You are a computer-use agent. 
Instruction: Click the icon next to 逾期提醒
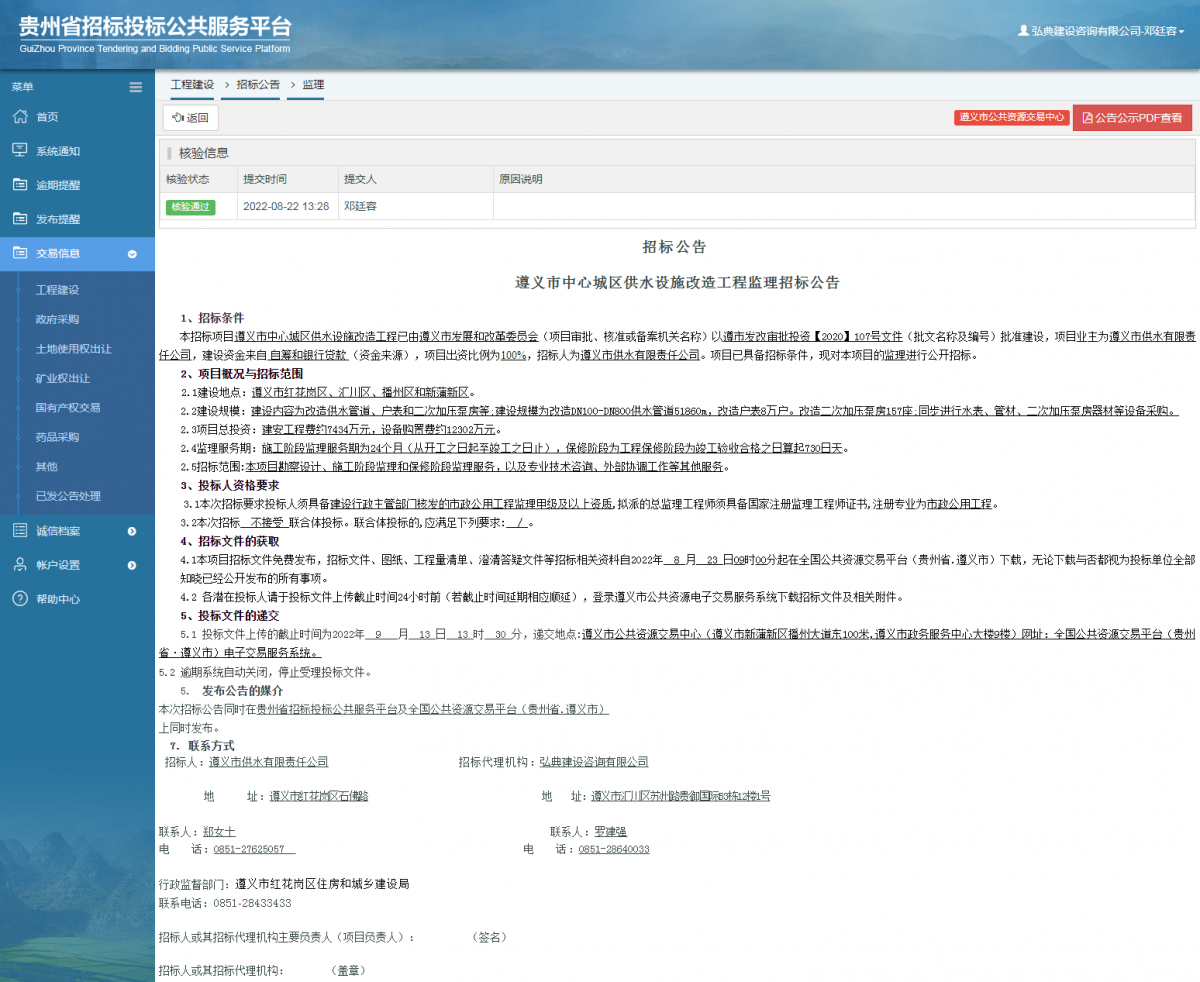(x=20, y=185)
